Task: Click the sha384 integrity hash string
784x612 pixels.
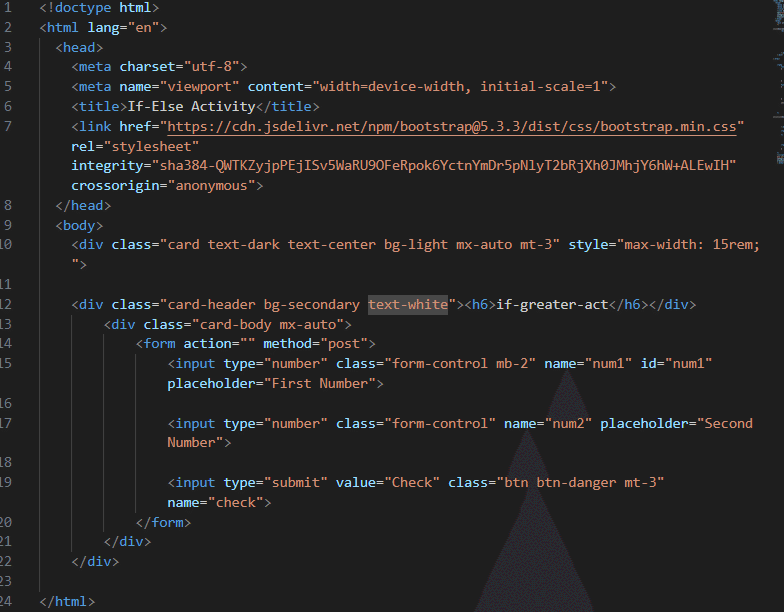Action: tap(444, 166)
